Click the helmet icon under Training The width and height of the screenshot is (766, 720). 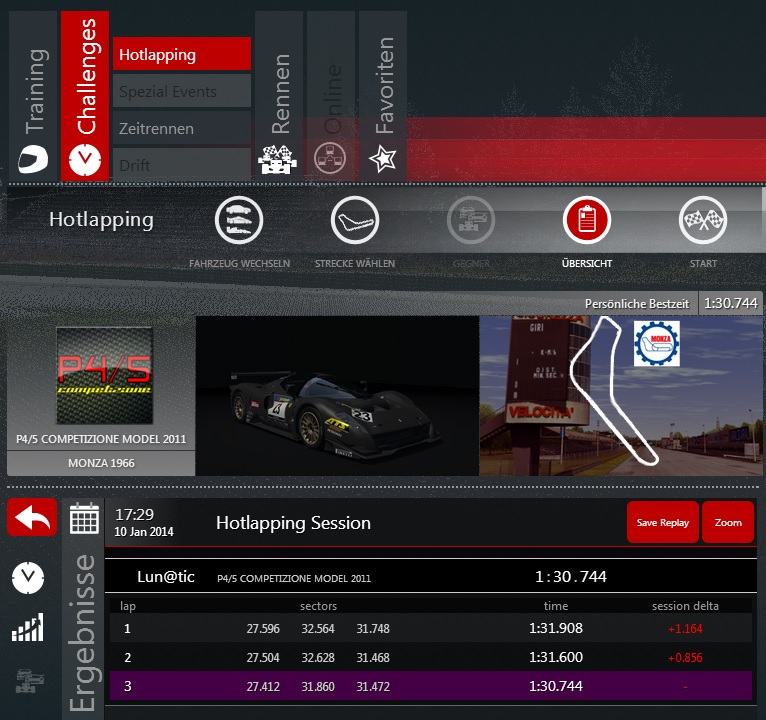pos(33,159)
